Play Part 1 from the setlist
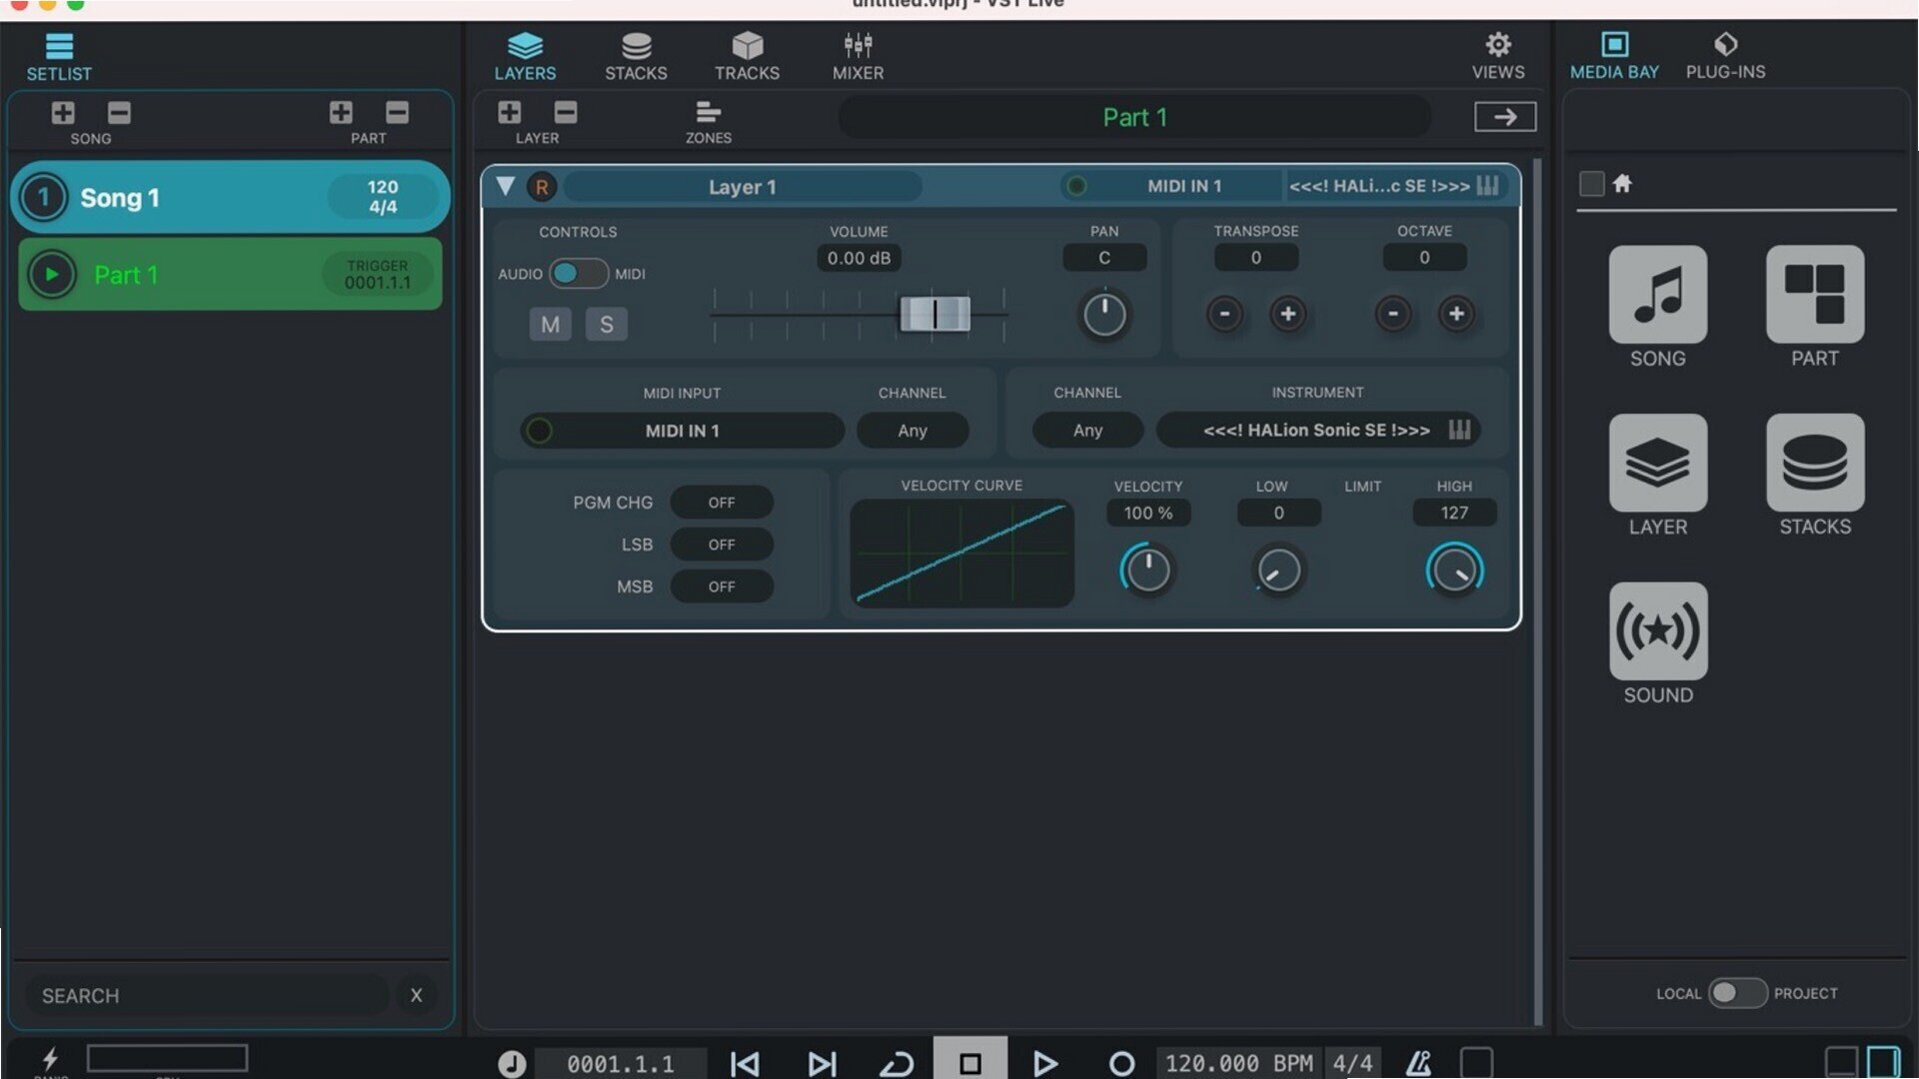The image size is (1919, 1079). [51, 274]
